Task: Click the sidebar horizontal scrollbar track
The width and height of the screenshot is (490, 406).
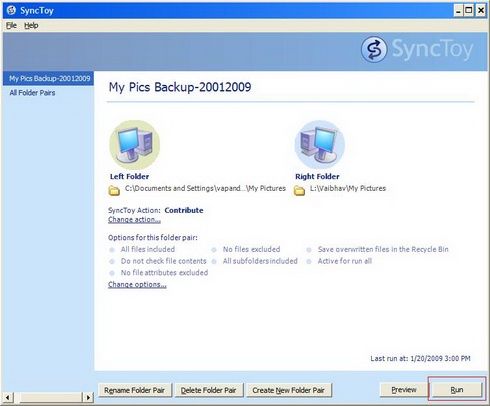Action: point(48,397)
